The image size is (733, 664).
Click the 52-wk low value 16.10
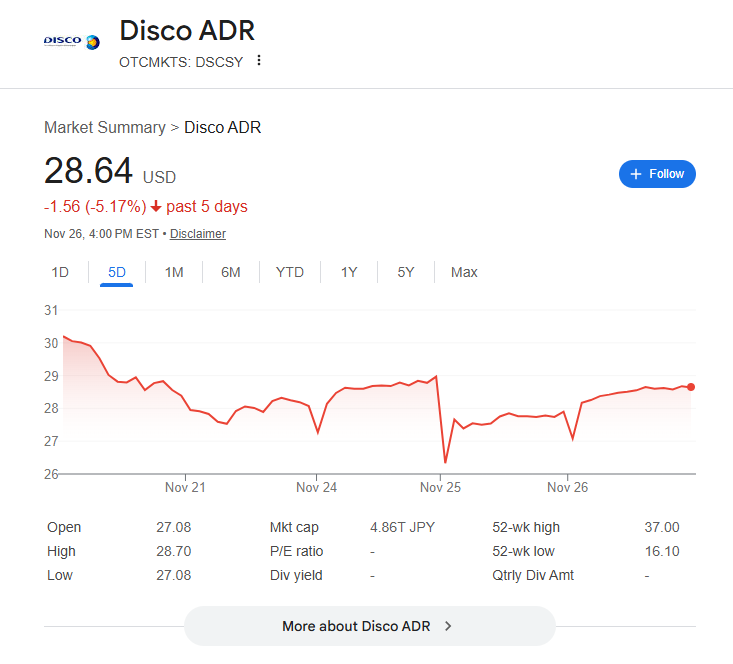(x=662, y=551)
